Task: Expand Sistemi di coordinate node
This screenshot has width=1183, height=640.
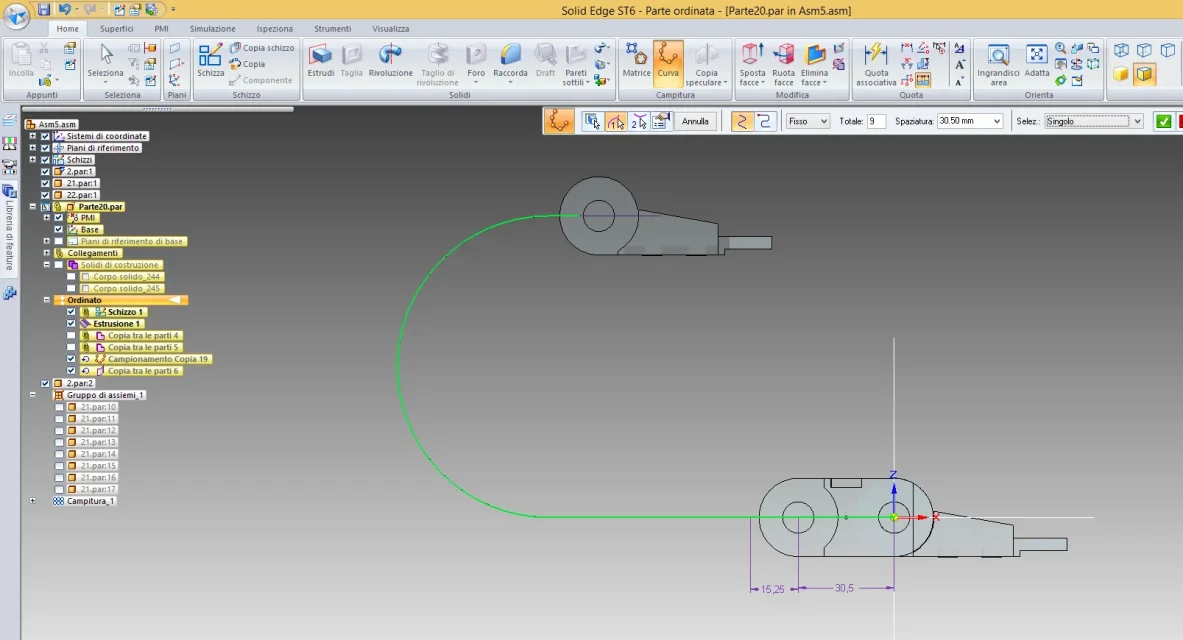Action: (x=32, y=137)
